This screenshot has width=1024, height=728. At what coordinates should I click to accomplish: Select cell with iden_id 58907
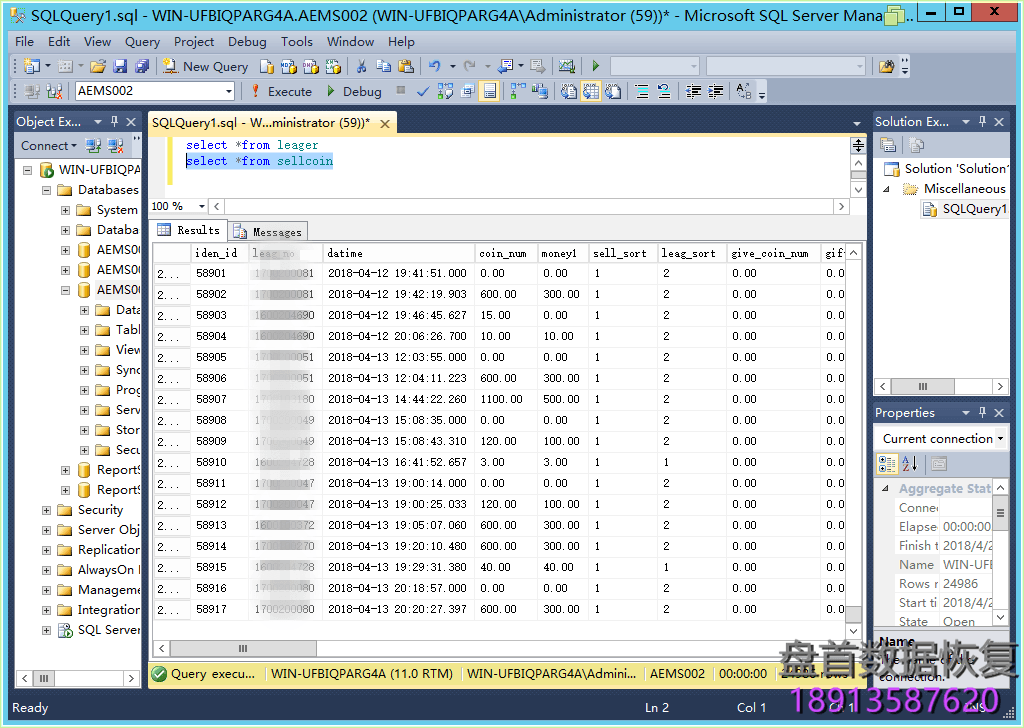[219, 399]
